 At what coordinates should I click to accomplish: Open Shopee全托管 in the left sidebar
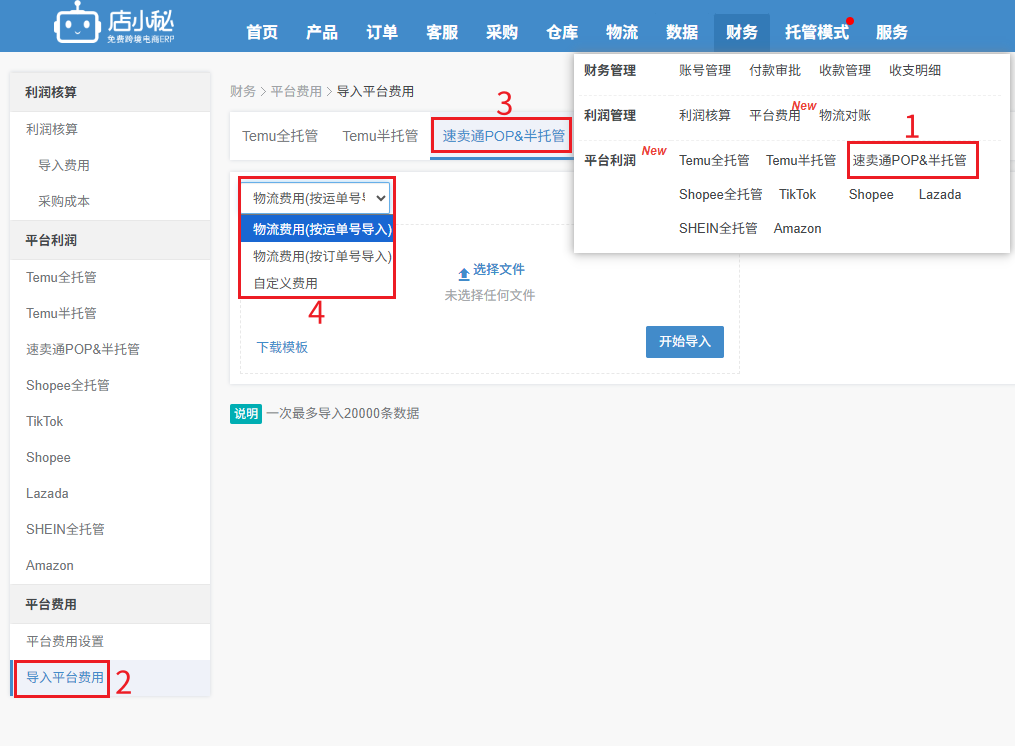(68, 385)
